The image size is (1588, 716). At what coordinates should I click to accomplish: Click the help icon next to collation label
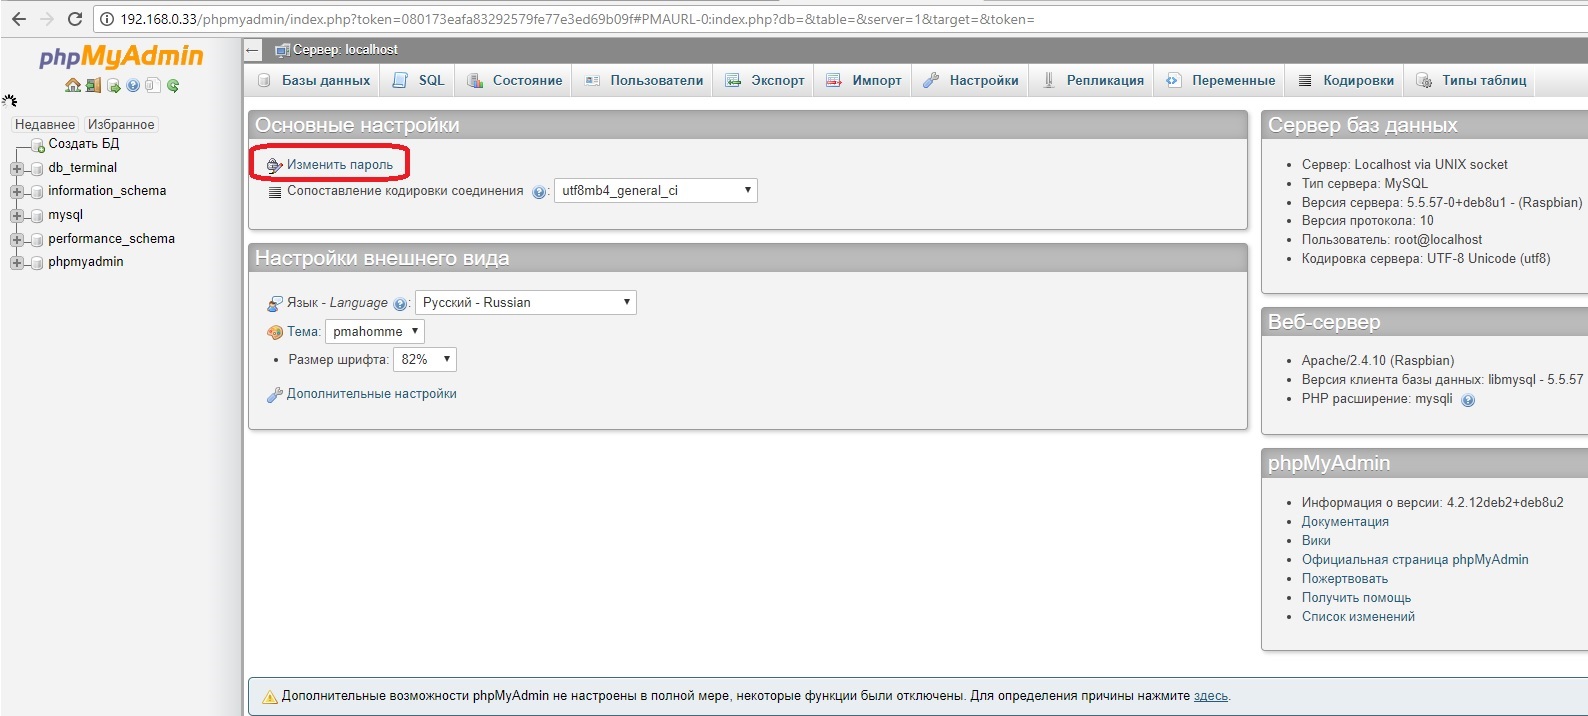[x=539, y=192]
